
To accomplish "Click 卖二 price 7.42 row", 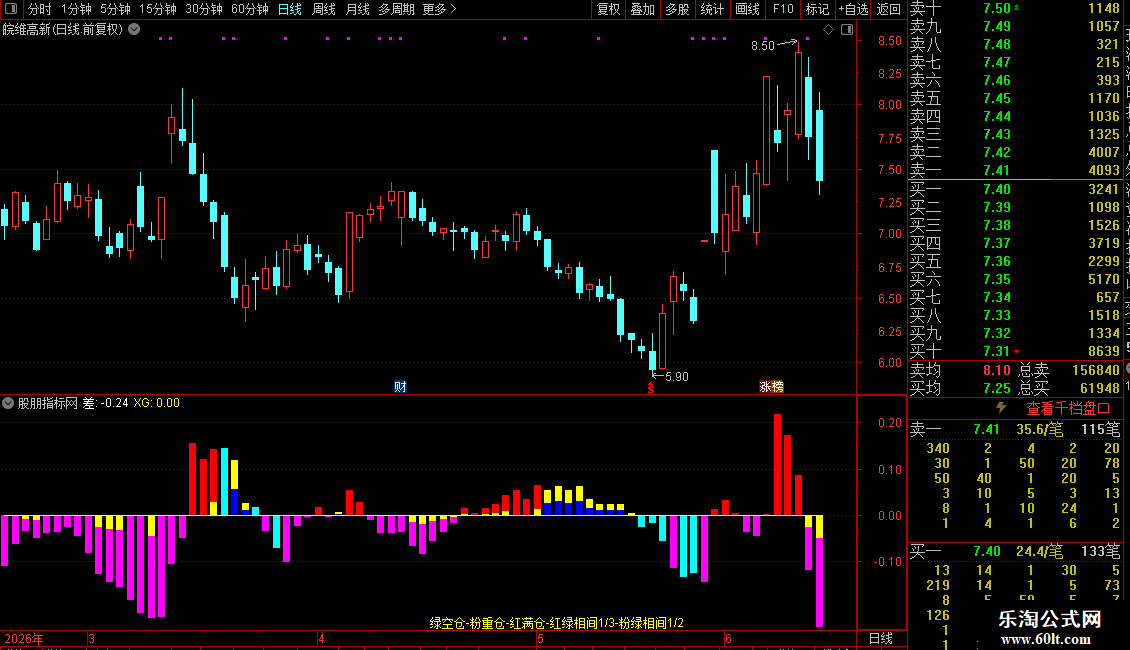I will 1015,152.
